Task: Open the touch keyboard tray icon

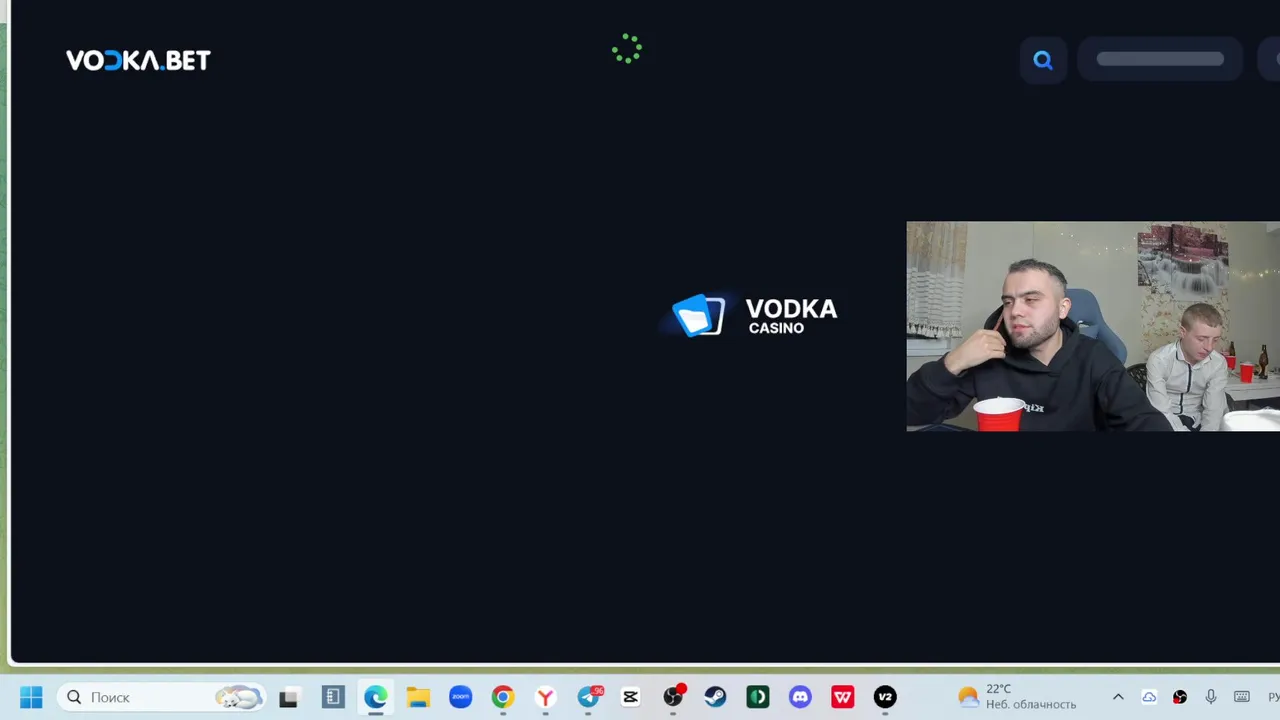Action: [1242, 697]
